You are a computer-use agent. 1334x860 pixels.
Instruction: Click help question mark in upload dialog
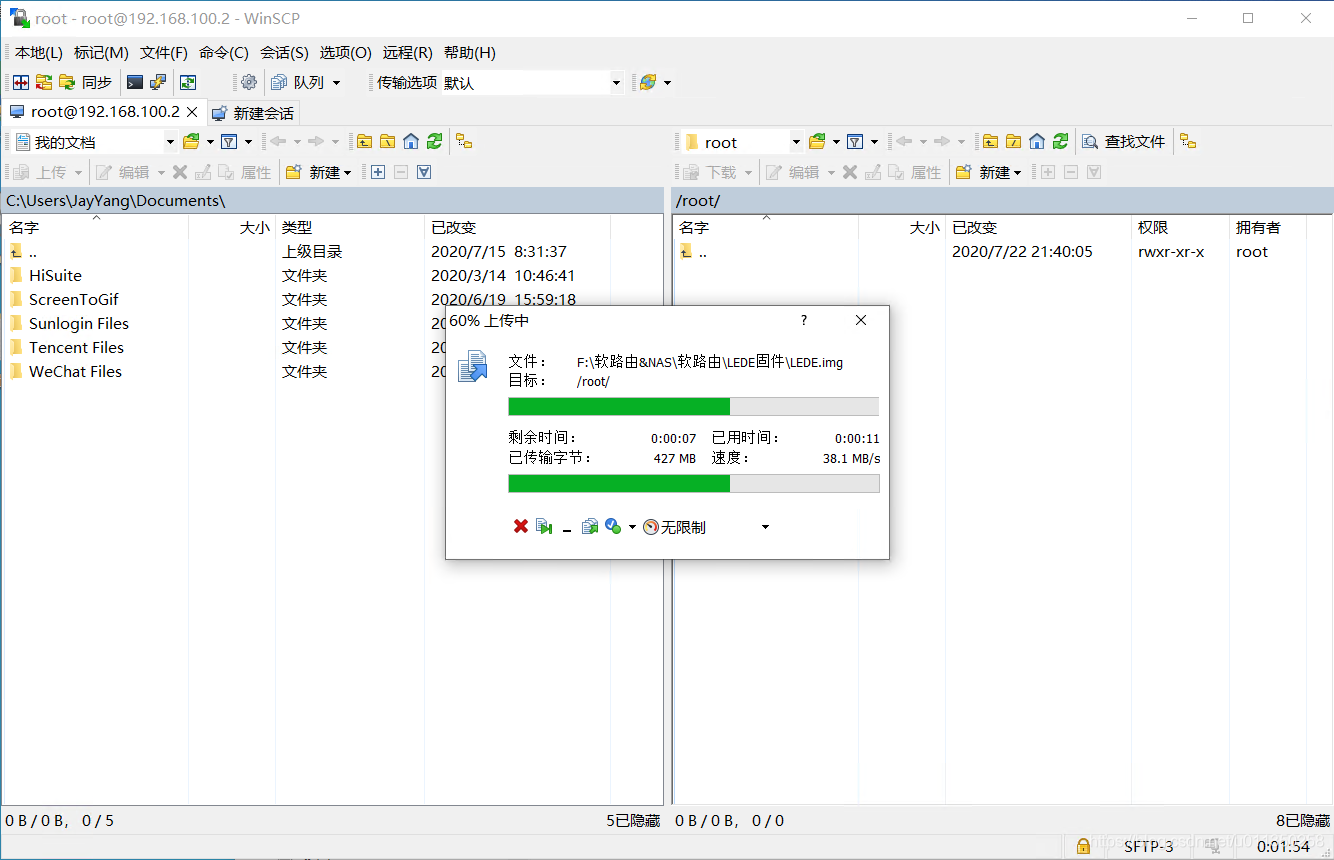tap(804, 320)
